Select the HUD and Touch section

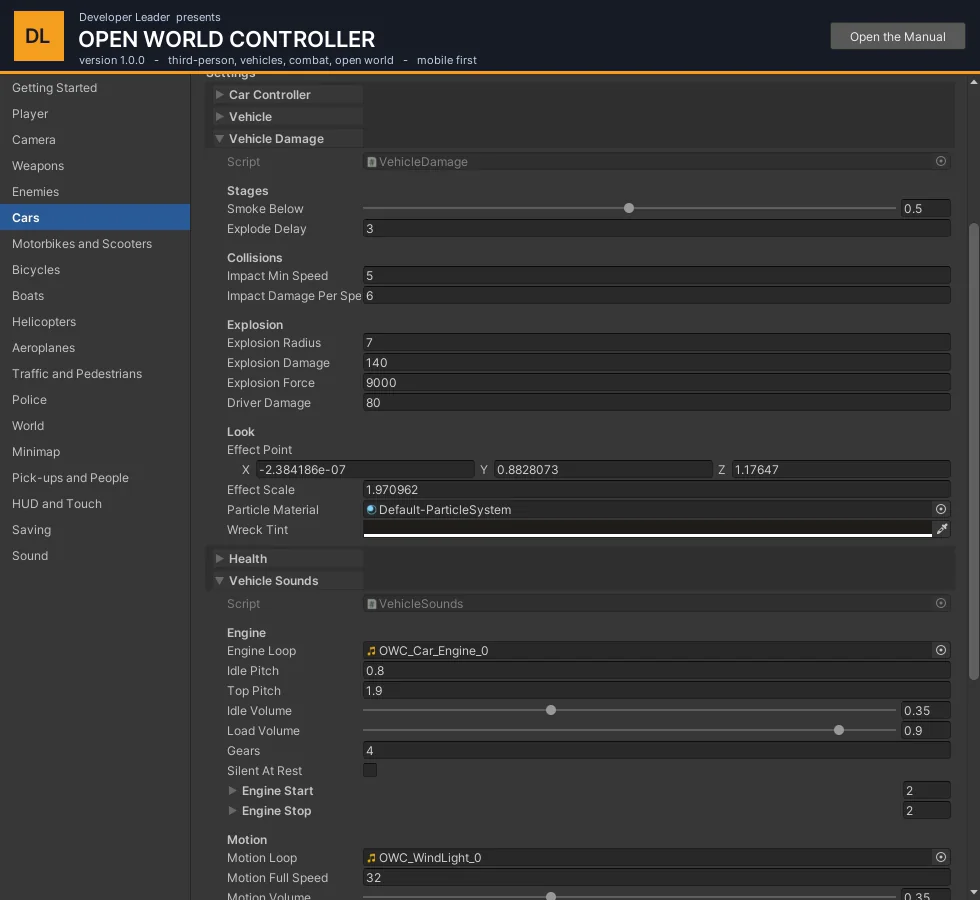(x=95, y=504)
